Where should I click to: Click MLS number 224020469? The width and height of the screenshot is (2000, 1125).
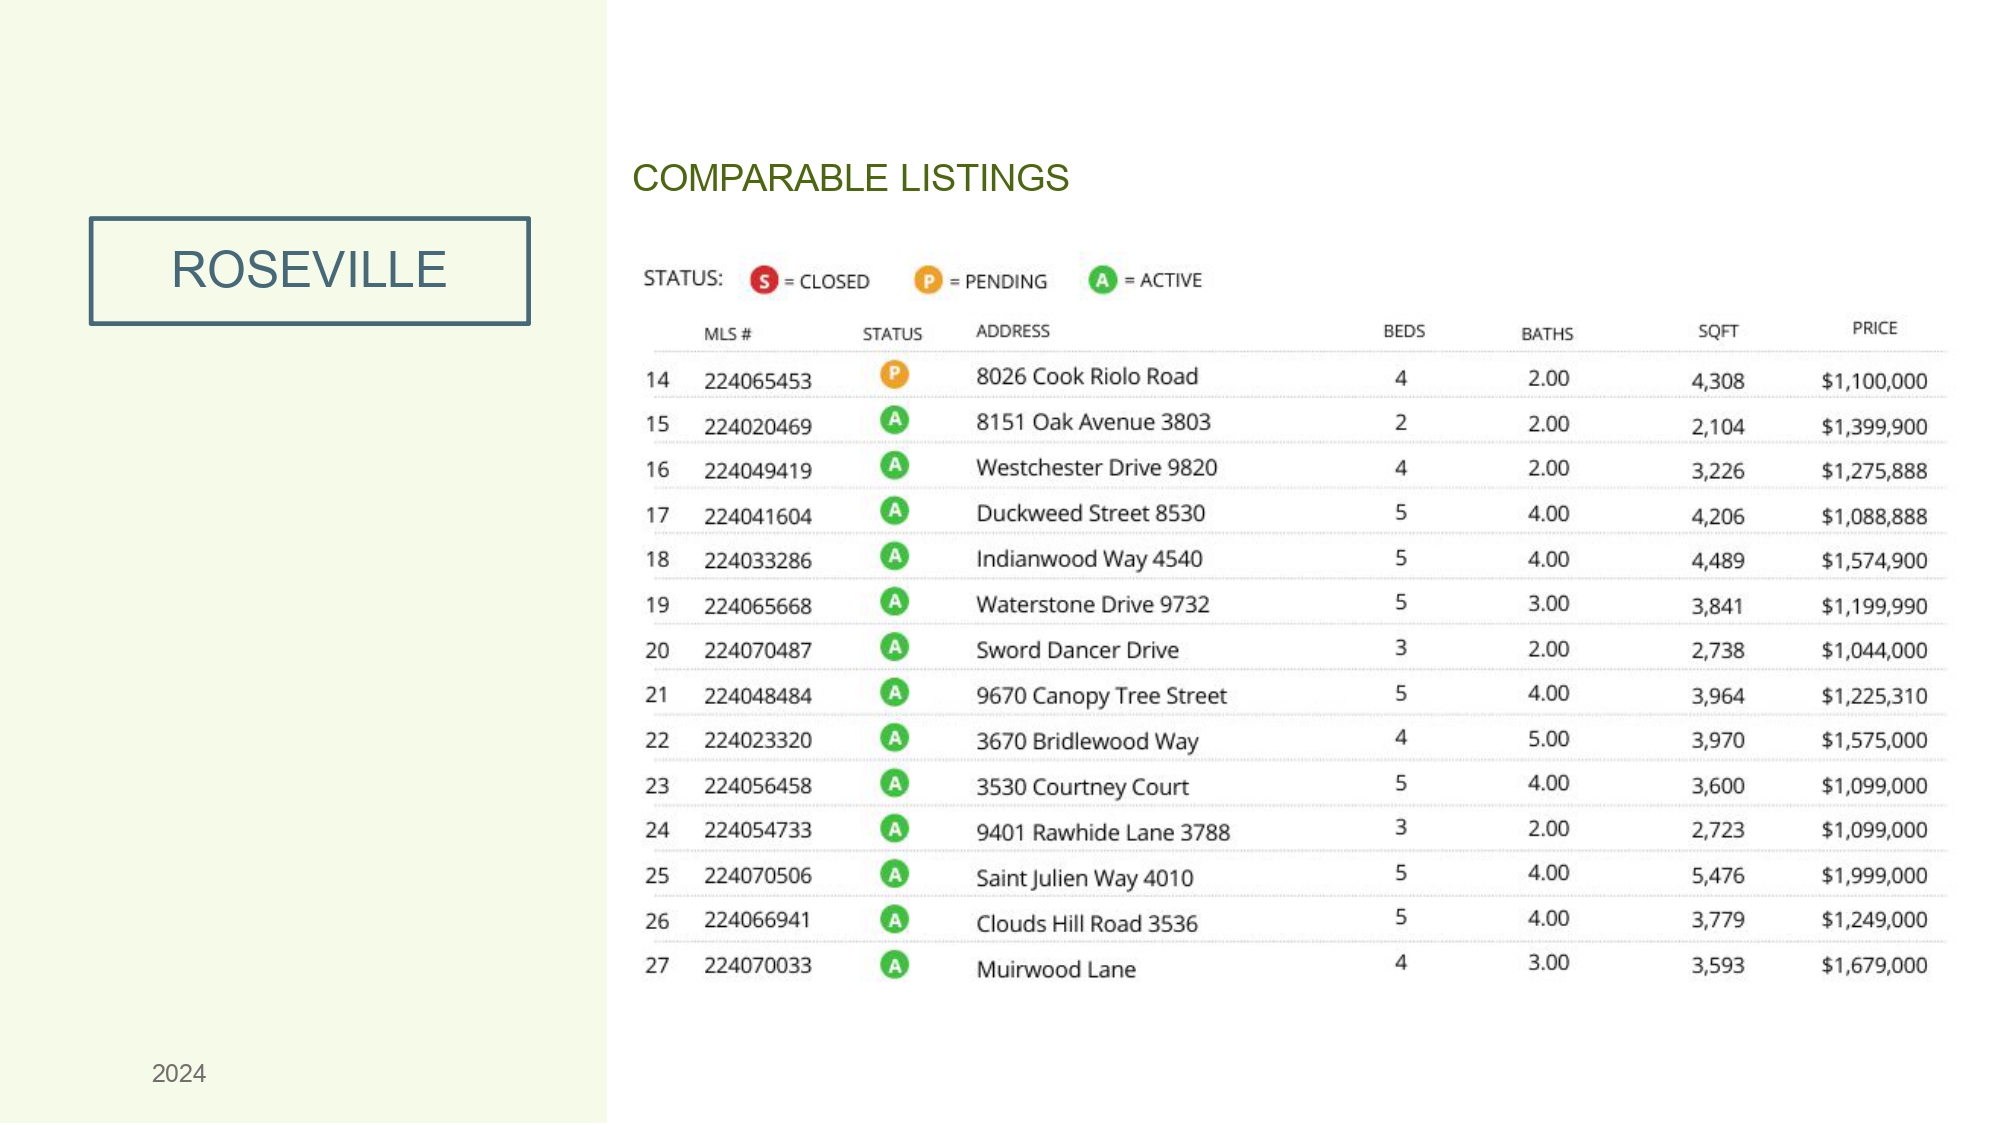(x=758, y=427)
